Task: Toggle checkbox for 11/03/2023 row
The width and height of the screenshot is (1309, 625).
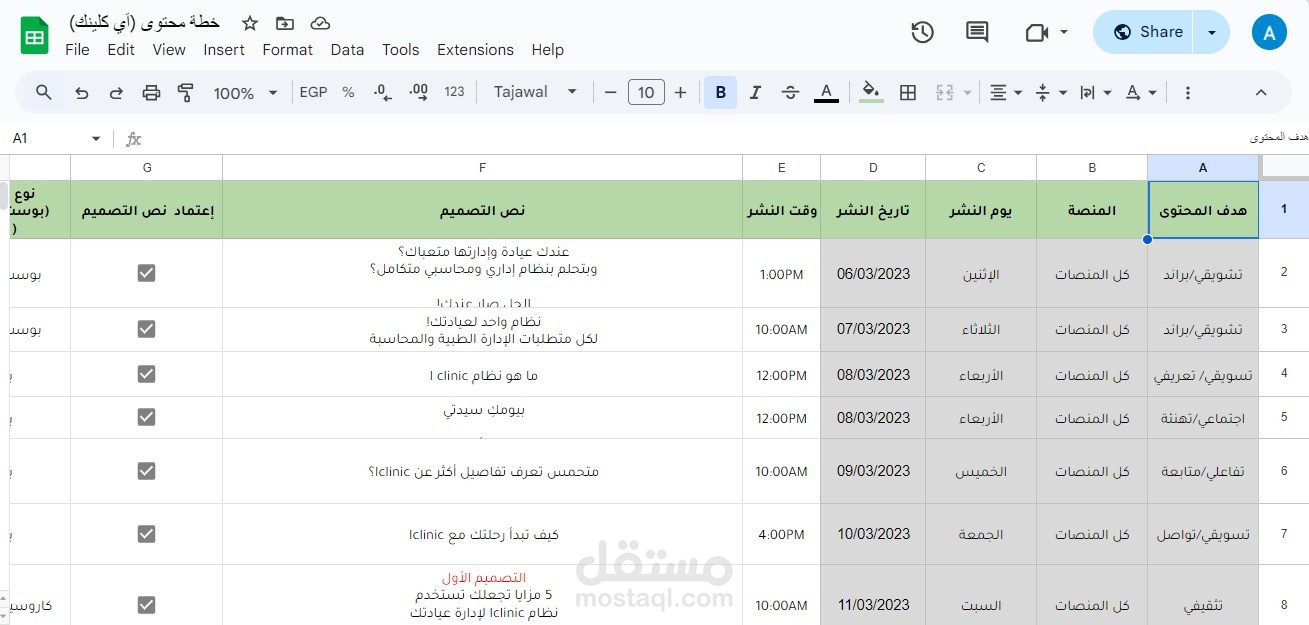Action: (x=146, y=604)
